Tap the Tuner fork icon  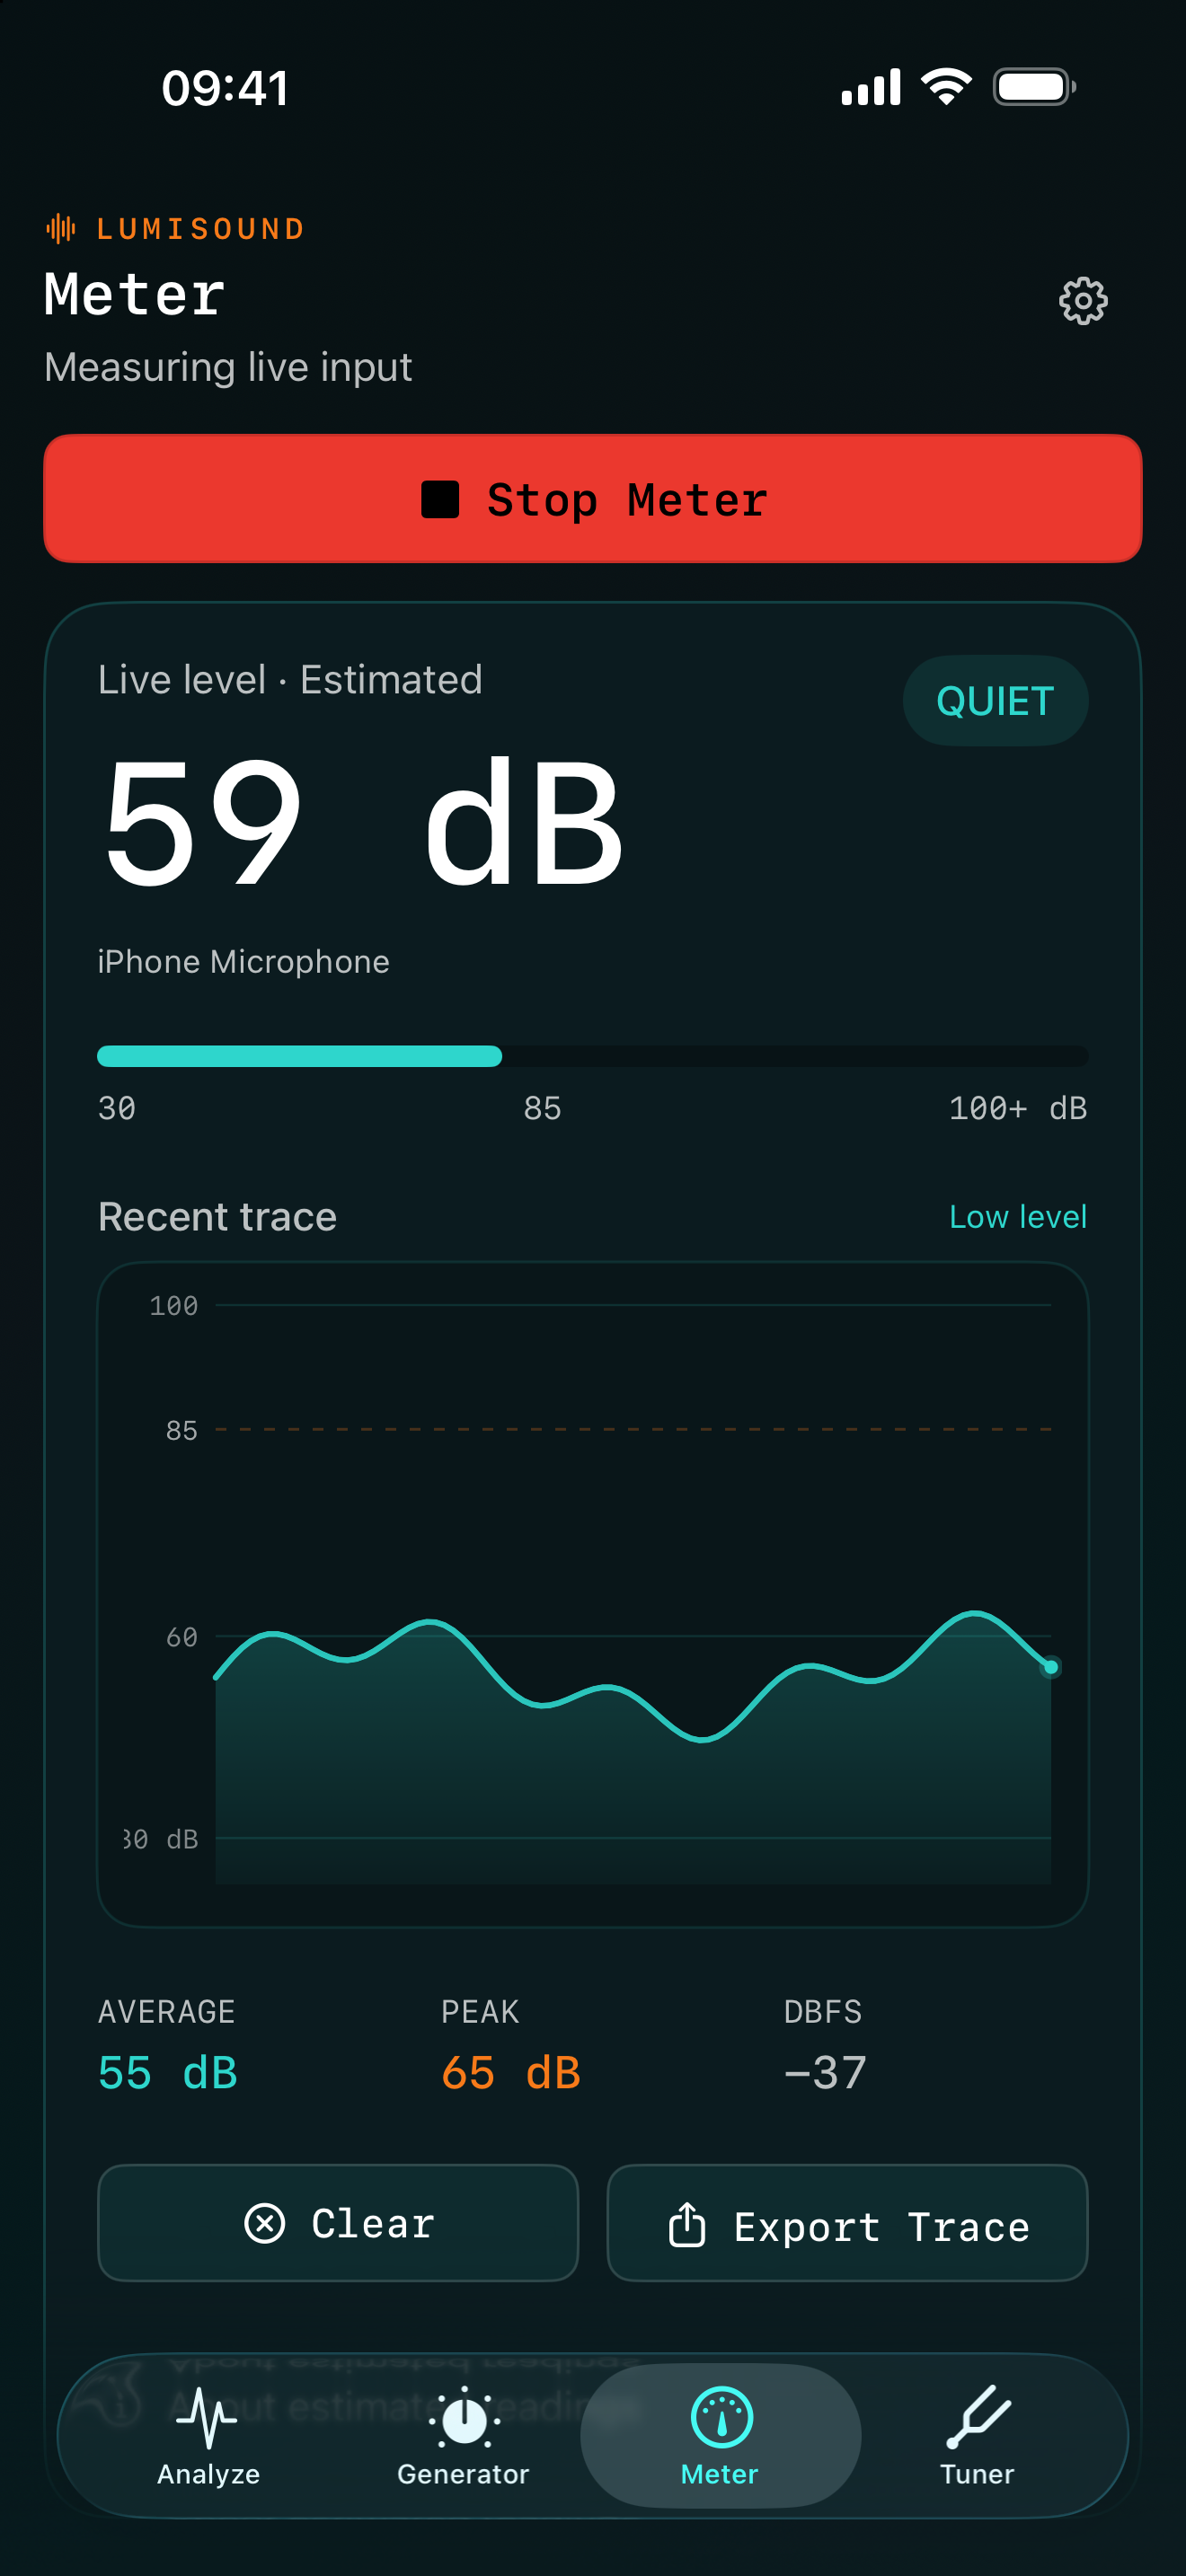(978, 2417)
